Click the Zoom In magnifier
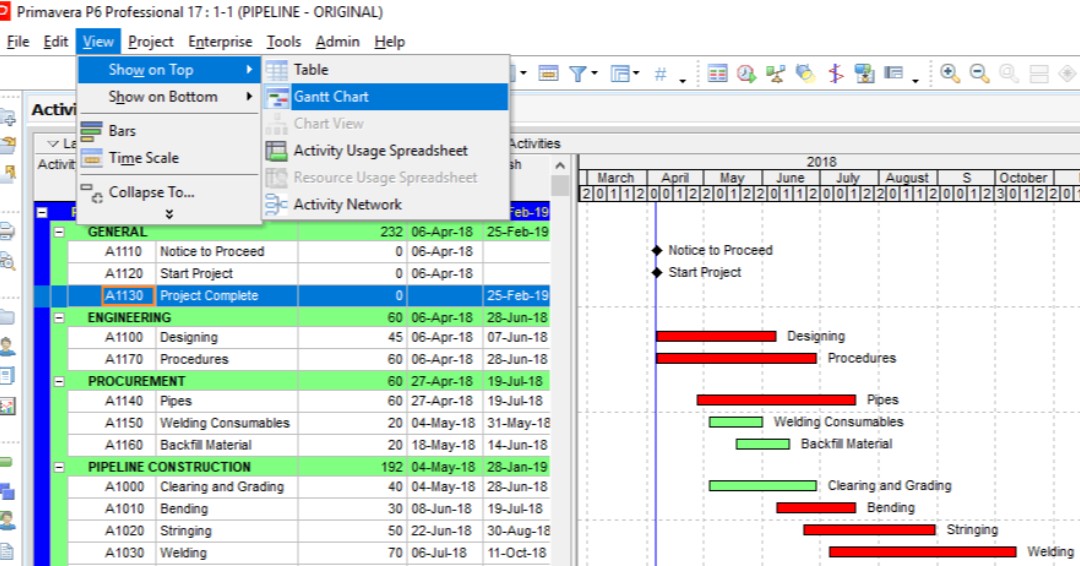The height and width of the screenshot is (566, 1080). pyautogui.click(x=950, y=73)
